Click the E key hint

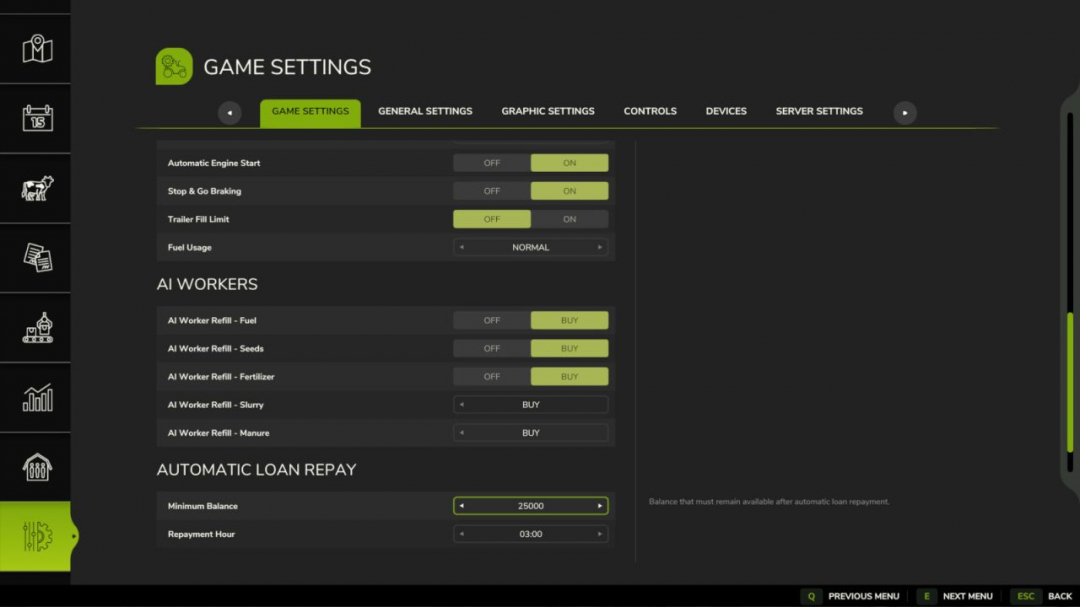pyautogui.click(x=926, y=596)
